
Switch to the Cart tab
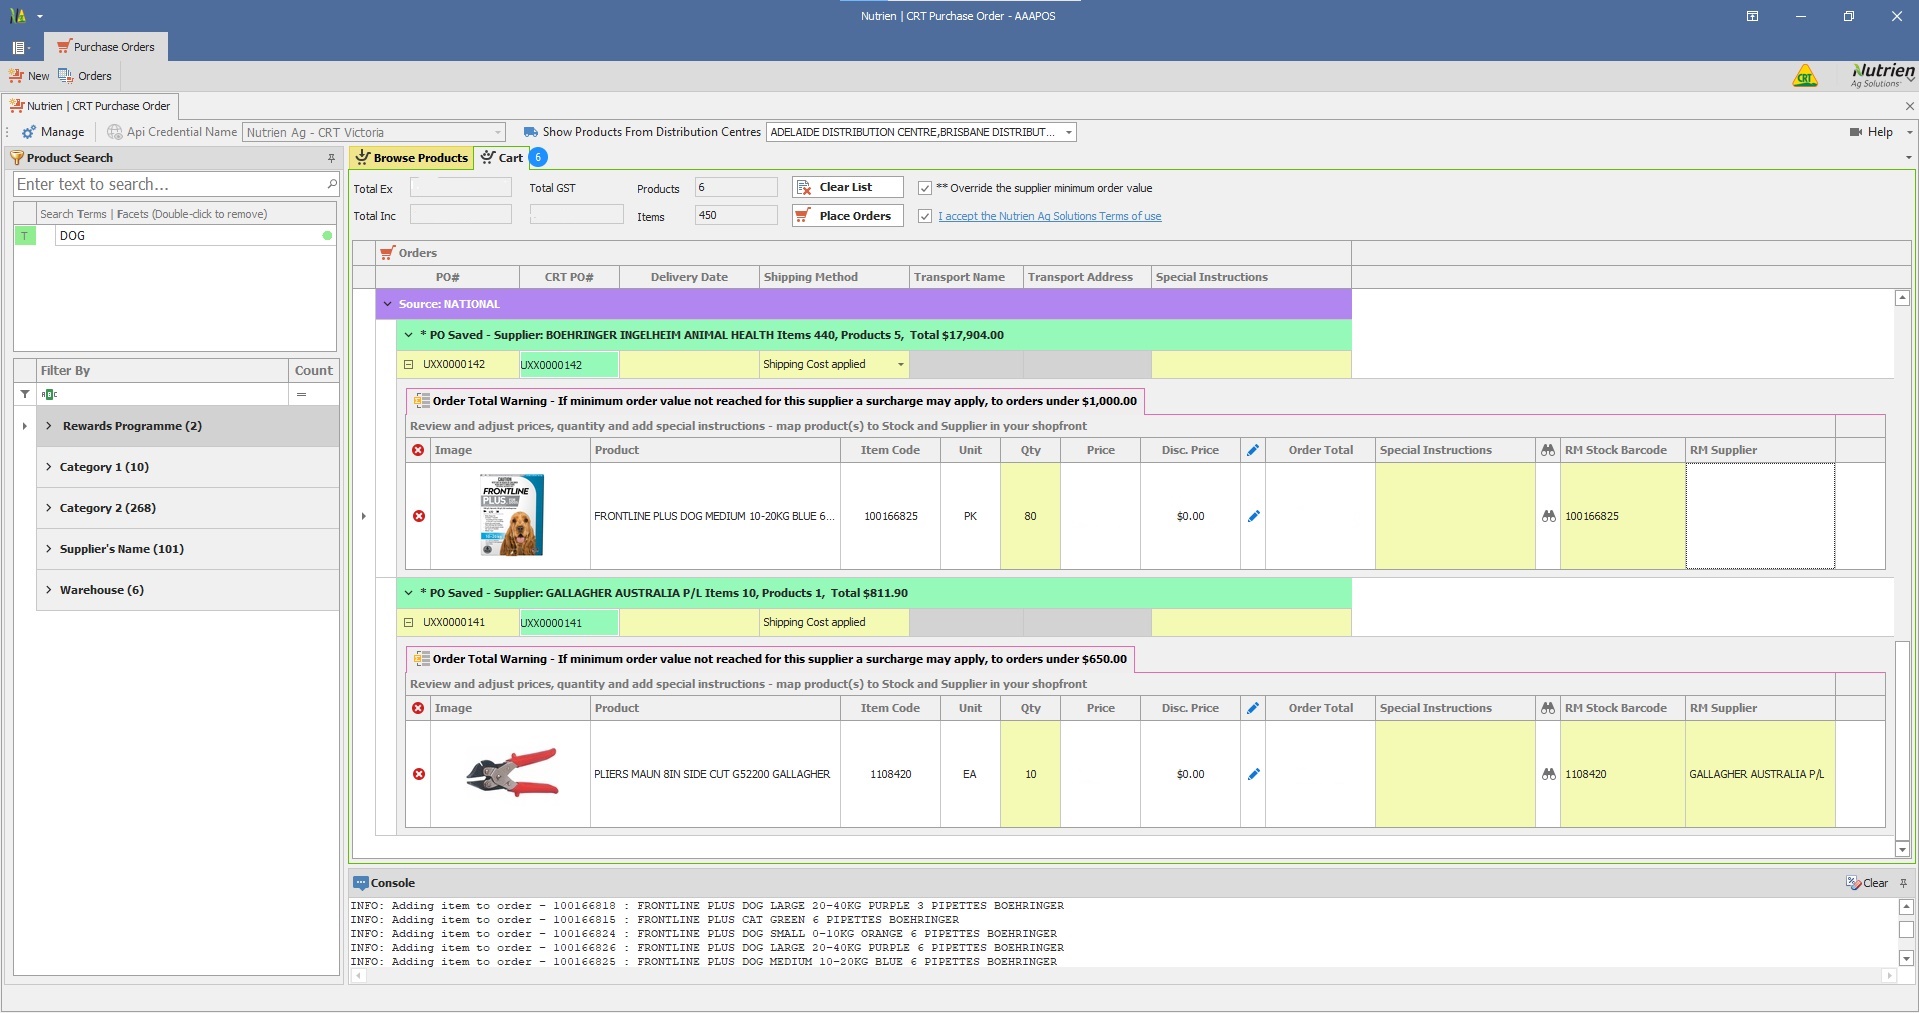click(503, 158)
